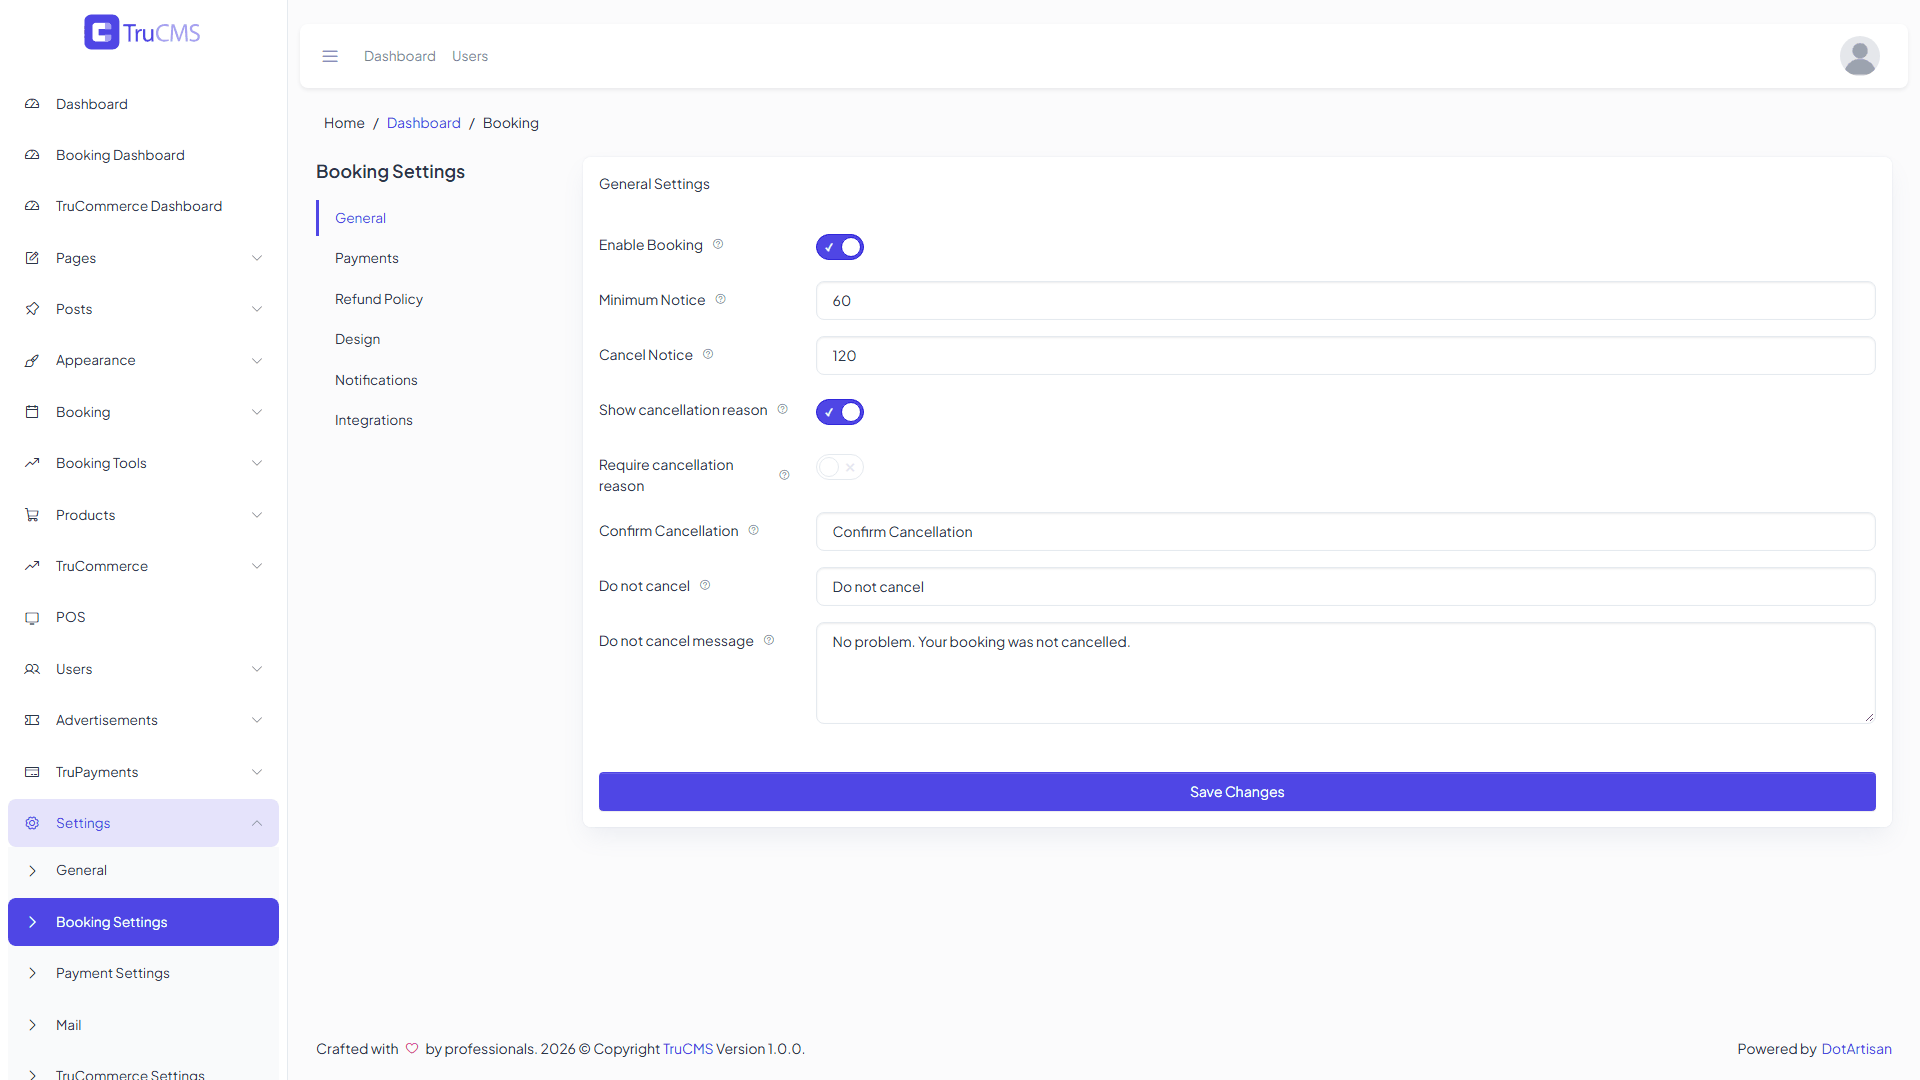Click the hamburger menu icon
Image resolution: width=1920 pixels, height=1080 pixels.
click(330, 56)
